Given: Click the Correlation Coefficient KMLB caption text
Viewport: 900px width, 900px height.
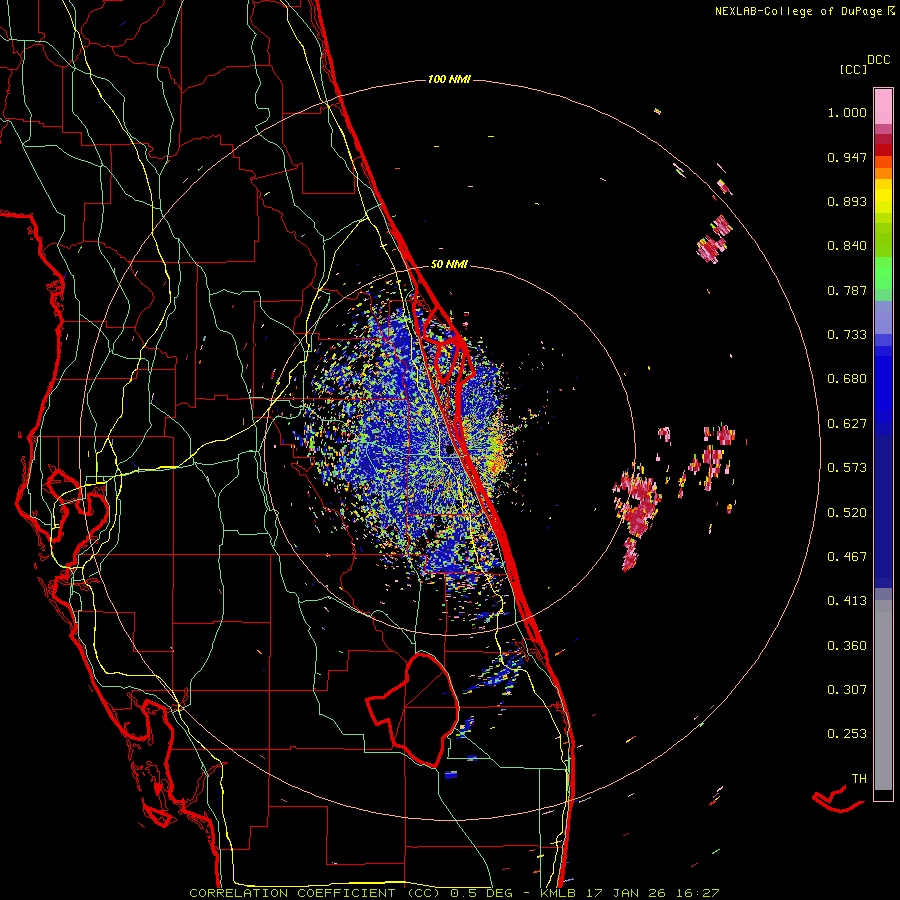Looking at the screenshot, I should tap(454, 893).
